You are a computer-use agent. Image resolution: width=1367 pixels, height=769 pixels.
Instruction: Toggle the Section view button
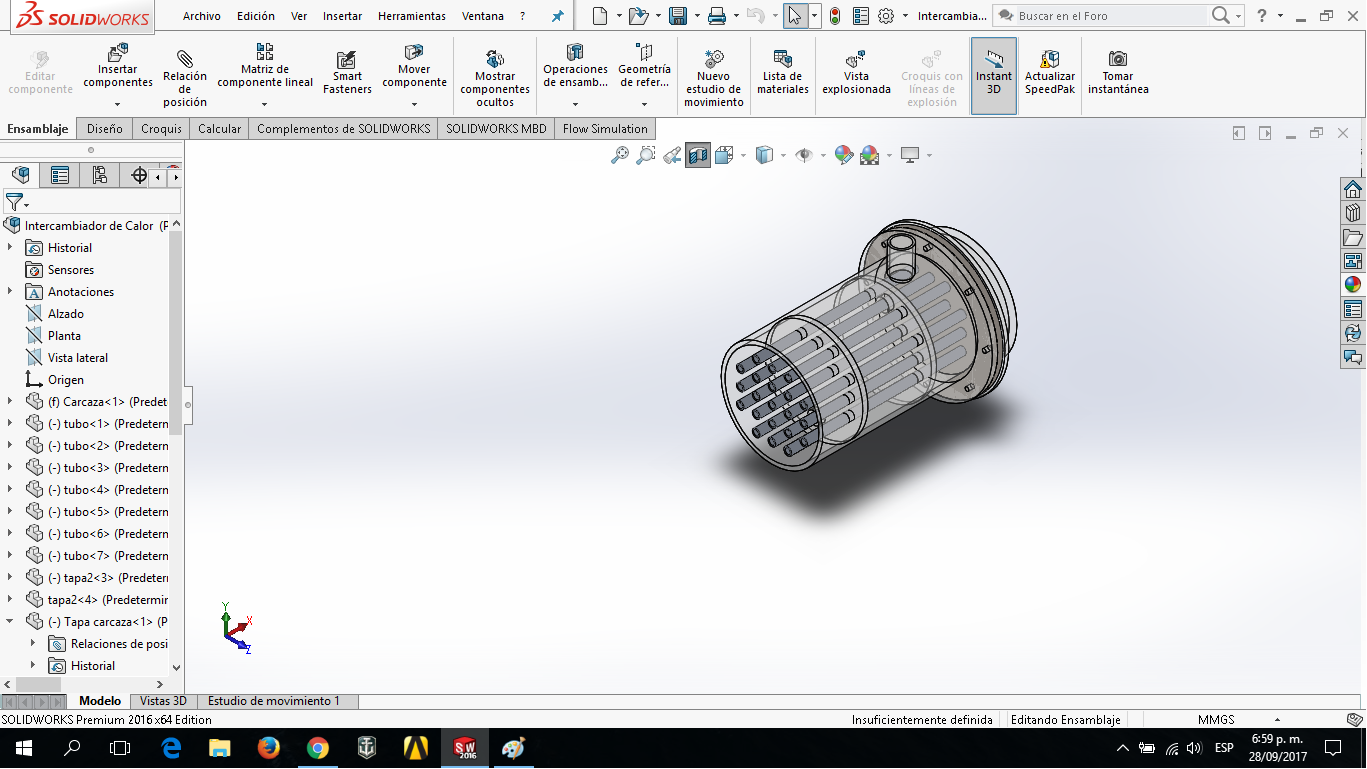698,155
